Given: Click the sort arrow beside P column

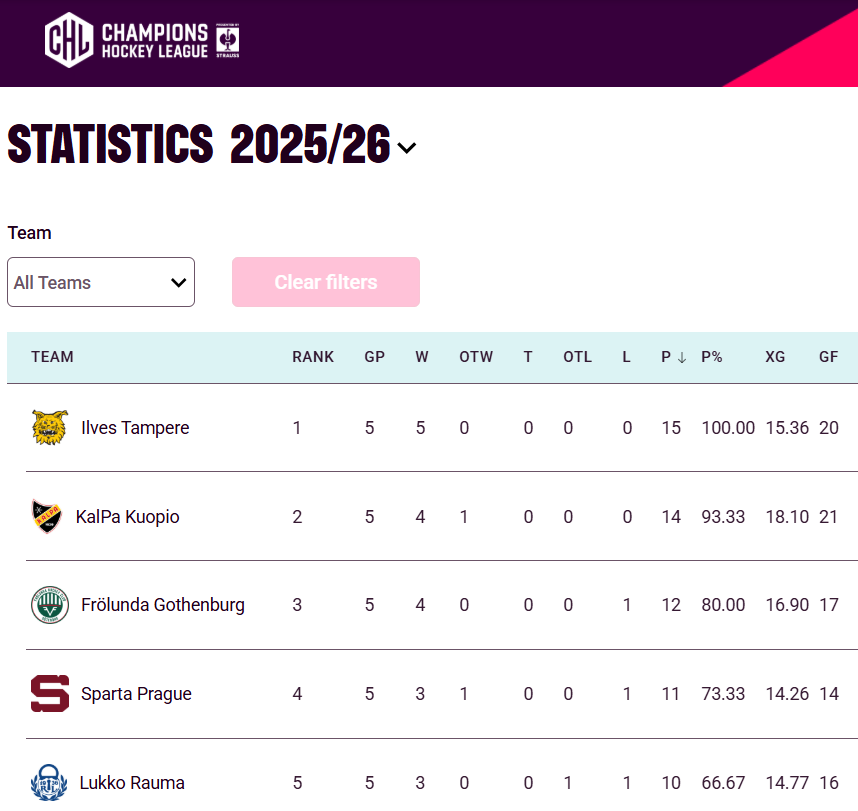Looking at the screenshot, I should coord(681,357).
